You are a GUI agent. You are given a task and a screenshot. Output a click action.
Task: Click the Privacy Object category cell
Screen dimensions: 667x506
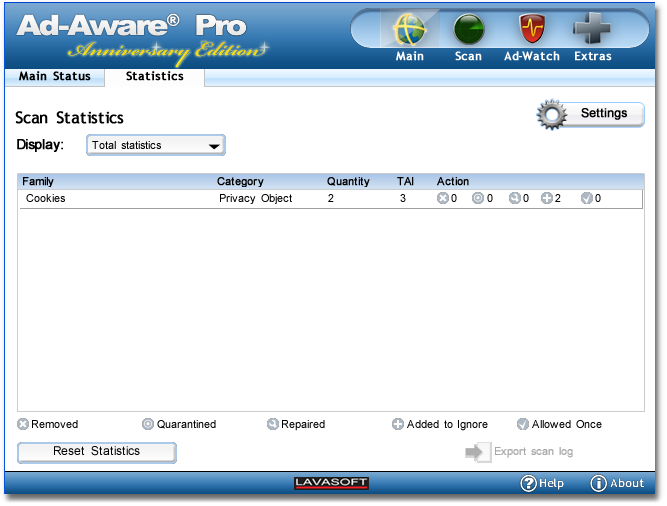pos(256,199)
